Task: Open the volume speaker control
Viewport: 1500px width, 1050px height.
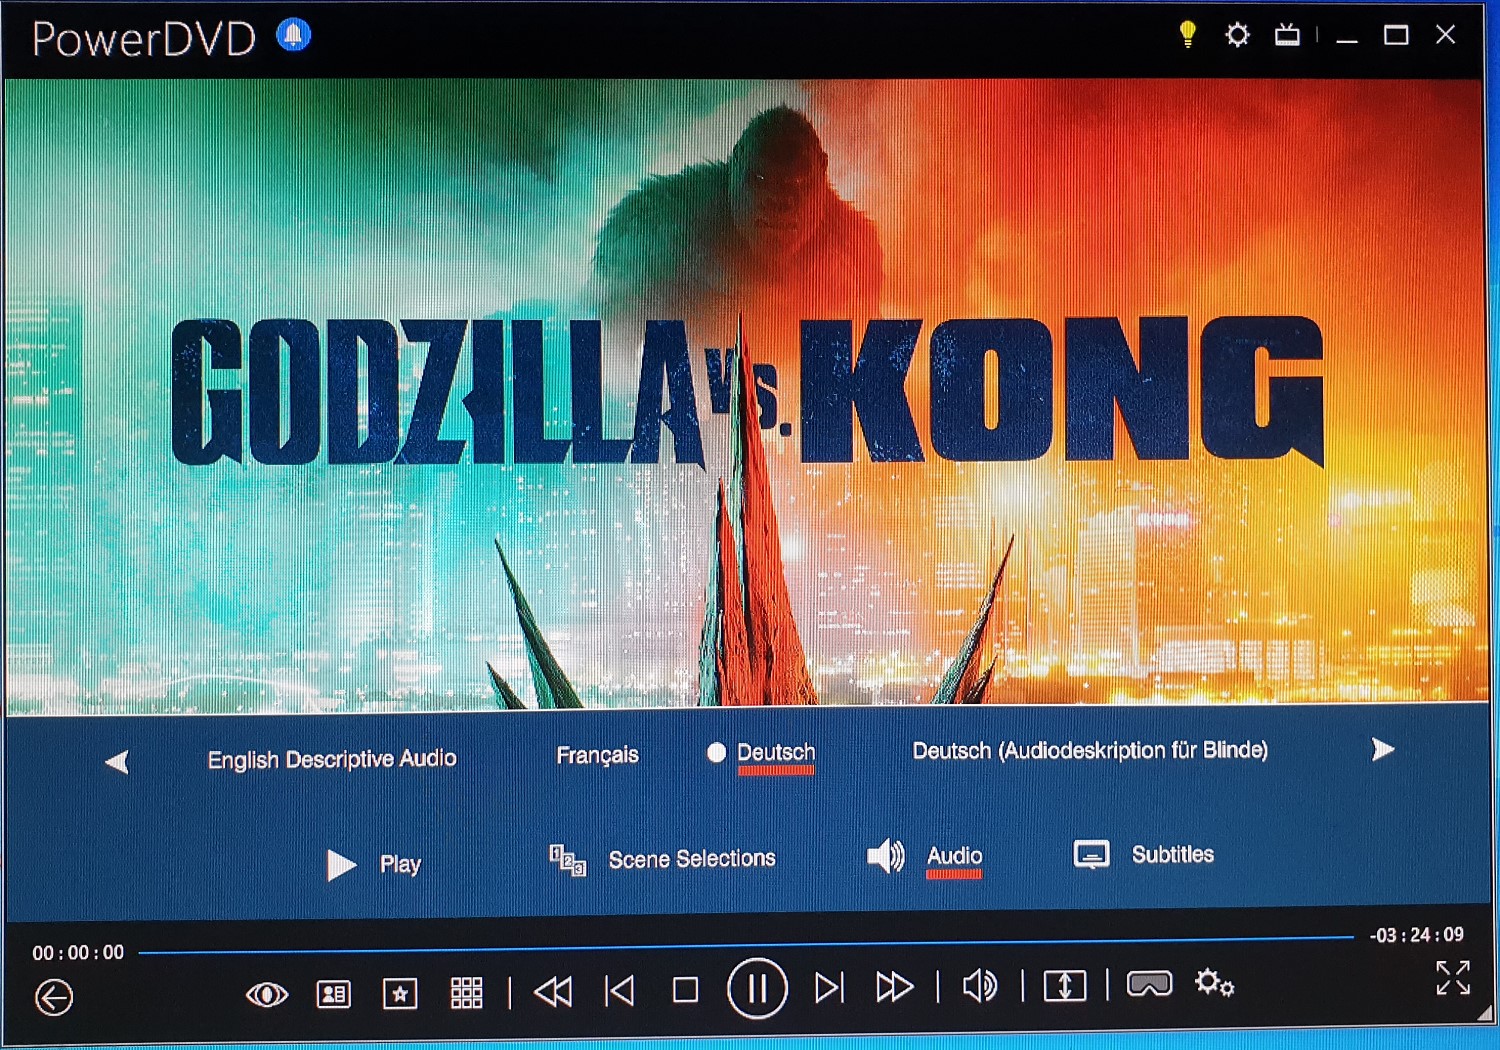Action: click(980, 986)
